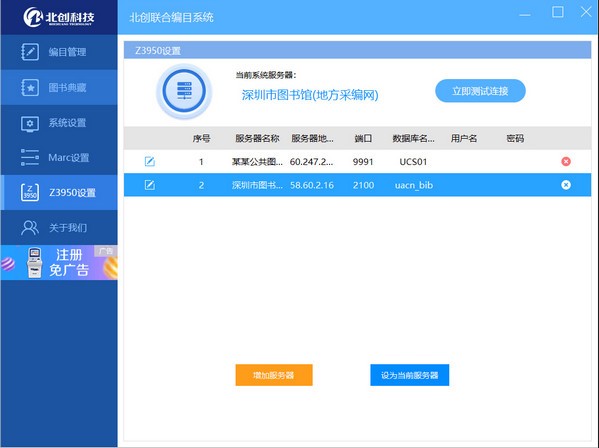Delete server 1 with red X icon
Viewport: 599px width, 448px height.
coord(566,162)
